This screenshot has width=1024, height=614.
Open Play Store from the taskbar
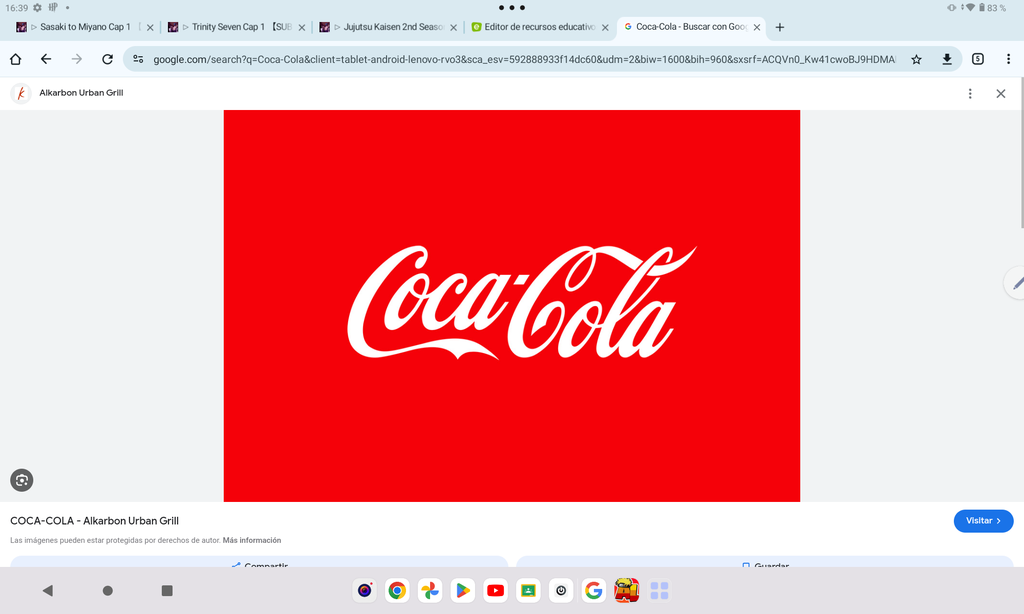pos(462,590)
